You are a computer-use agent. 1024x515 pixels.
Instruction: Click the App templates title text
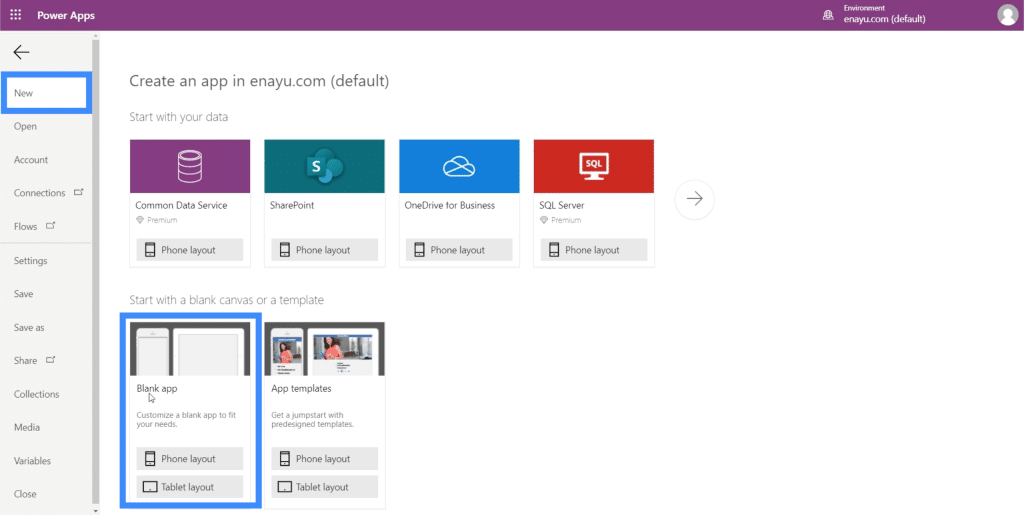coord(301,388)
